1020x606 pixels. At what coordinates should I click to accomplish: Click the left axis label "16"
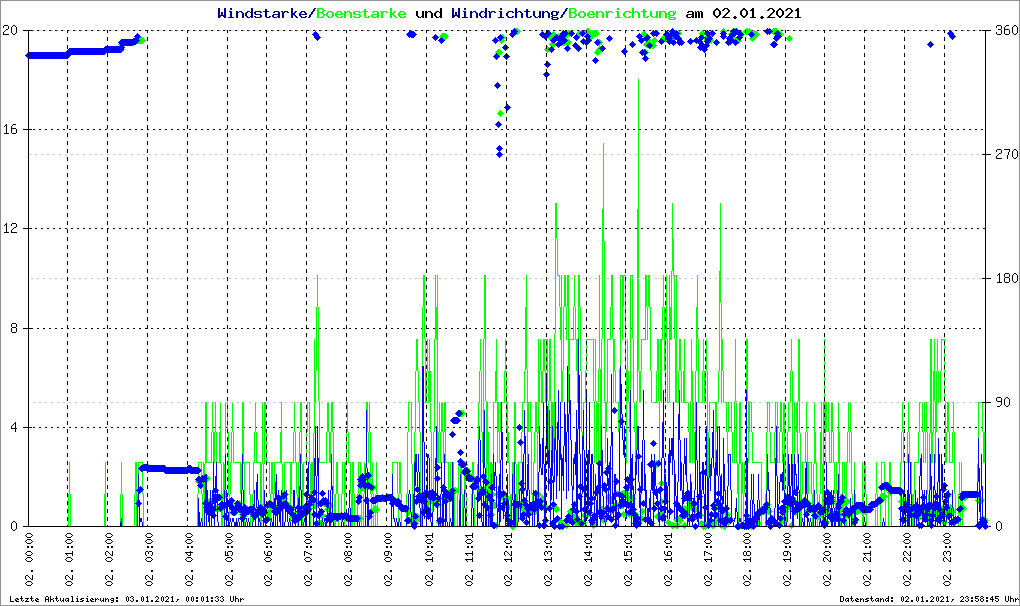(12, 130)
